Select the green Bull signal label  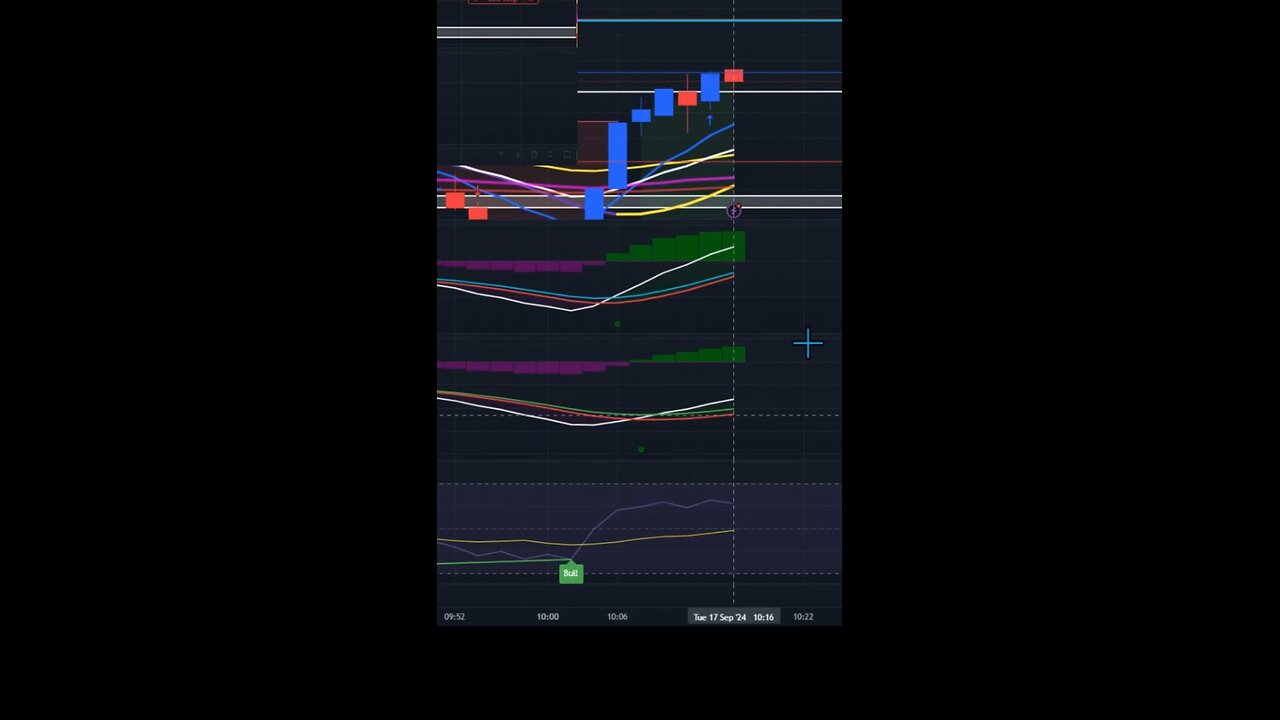pos(570,573)
